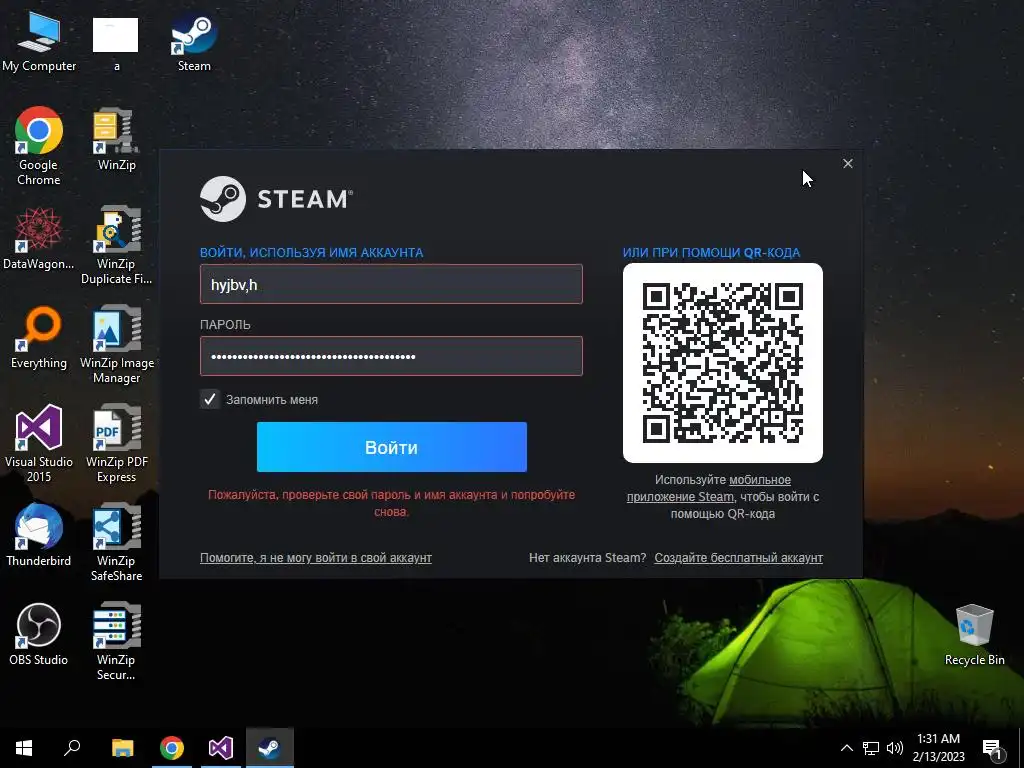Viewport: 1024px width, 768px height.
Task: Click the Steam logo in login window
Action: 276,199
